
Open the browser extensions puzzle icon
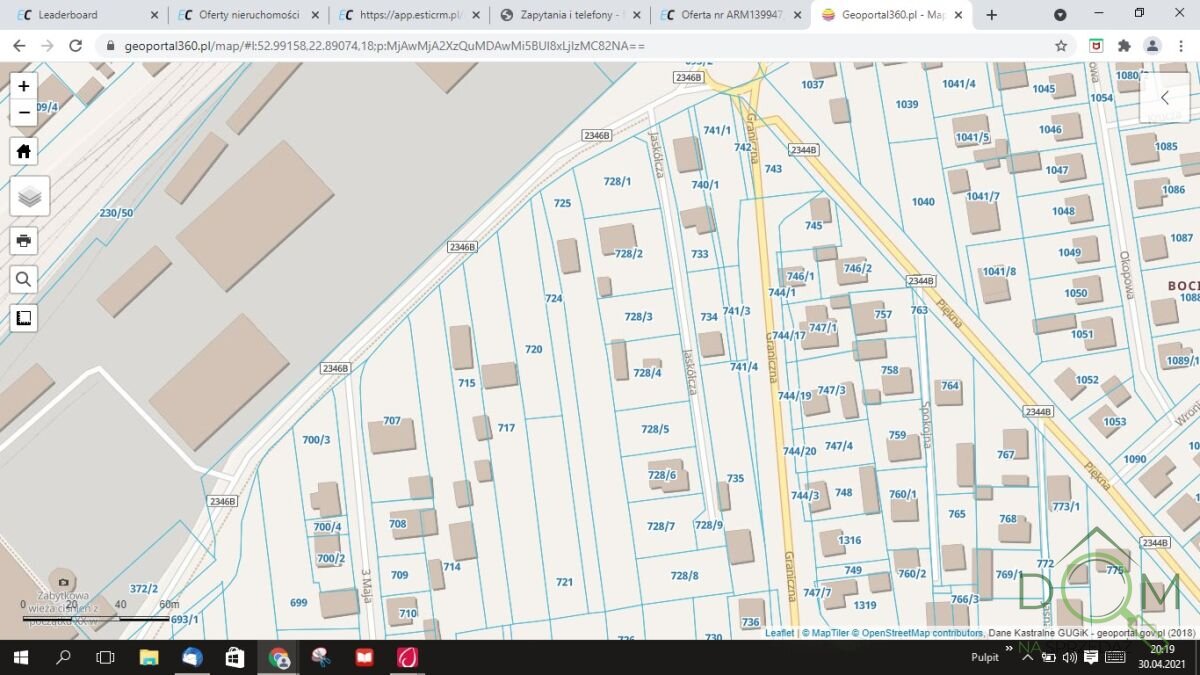point(1124,46)
